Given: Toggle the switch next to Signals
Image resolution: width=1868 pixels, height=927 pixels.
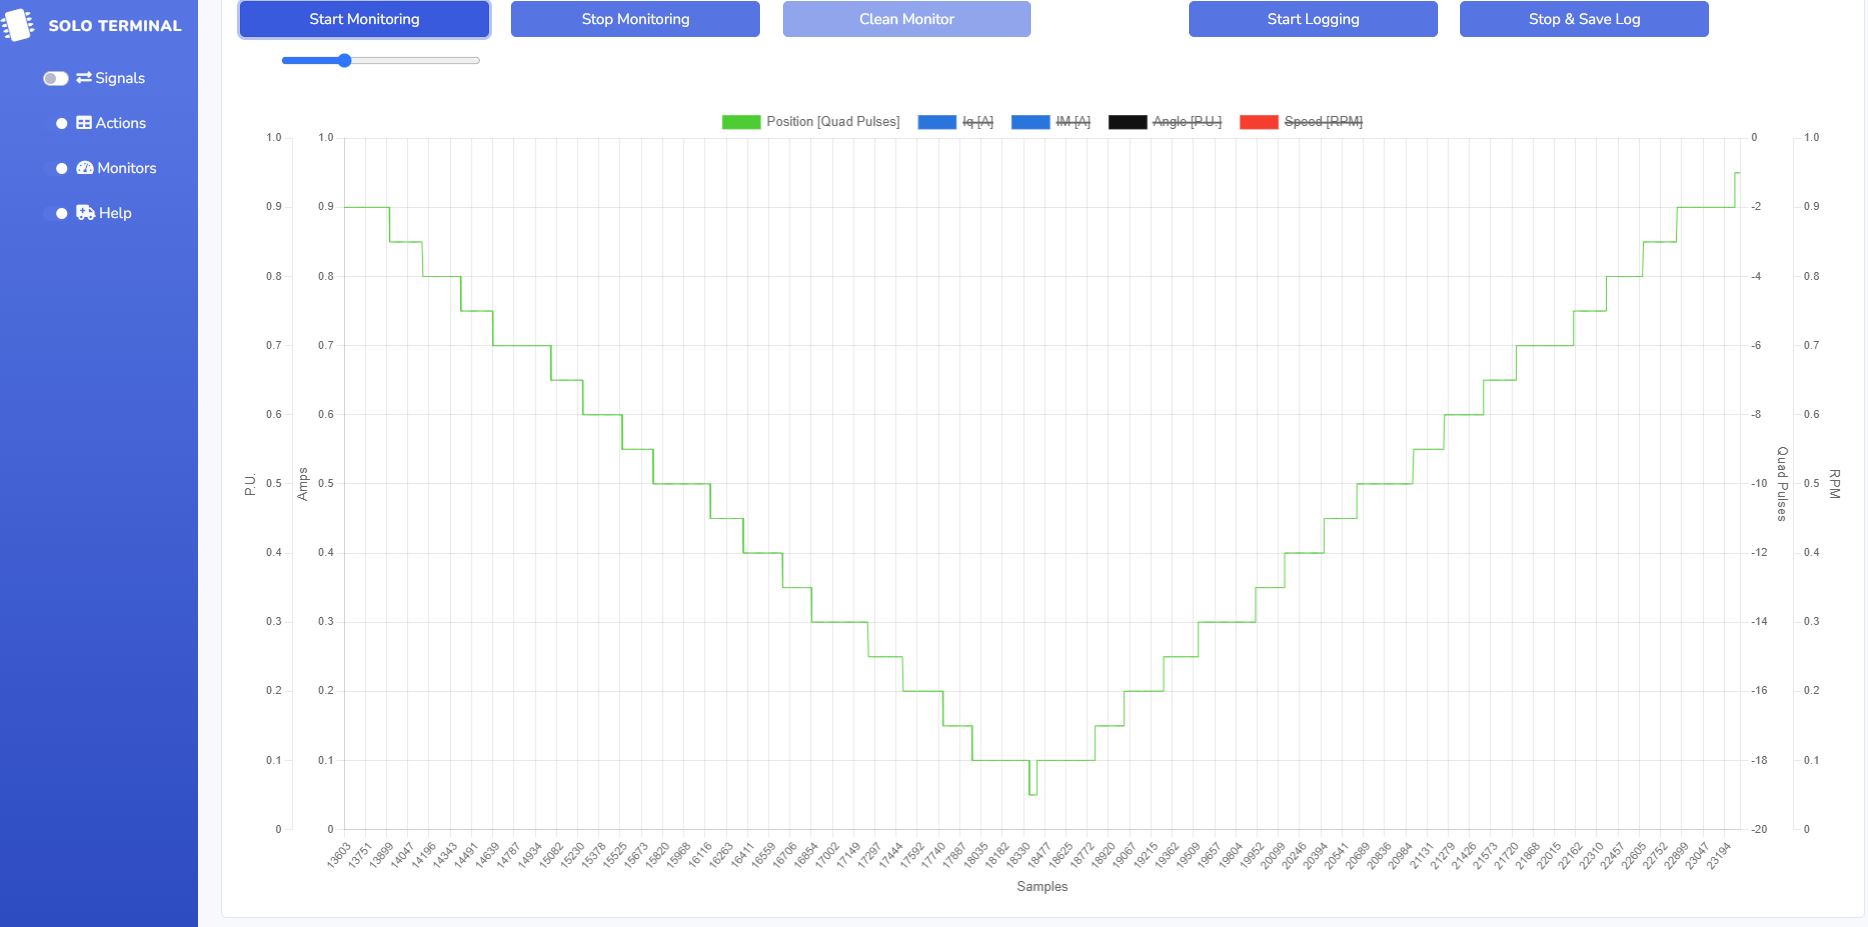Looking at the screenshot, I should coord(56,78).
